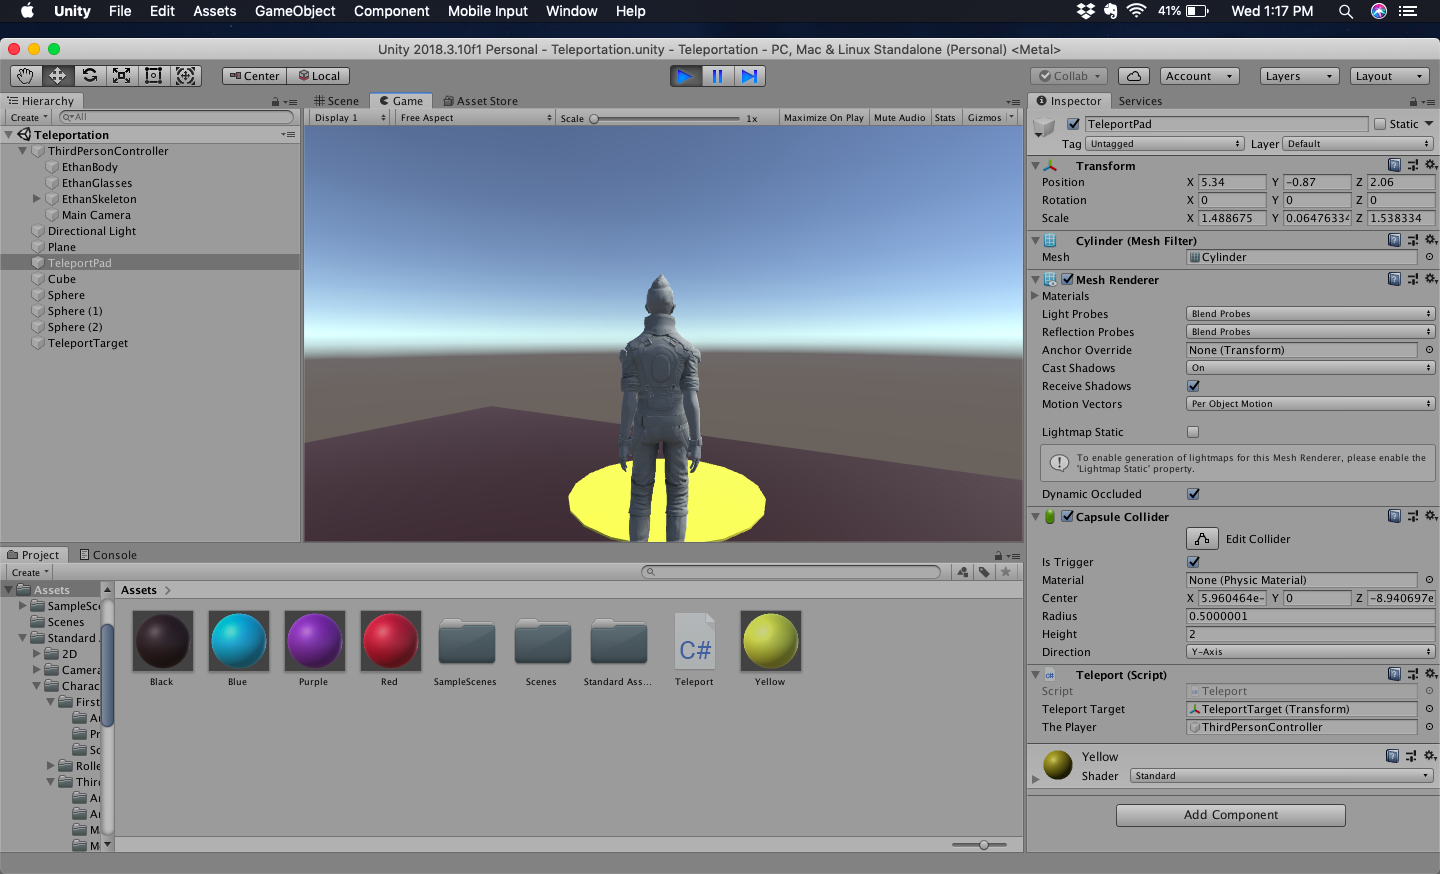Image resolution: width=1440 pixels, height=874 pixels.
Task: Open the Tag dropdown
Action: pos(1165,144)
